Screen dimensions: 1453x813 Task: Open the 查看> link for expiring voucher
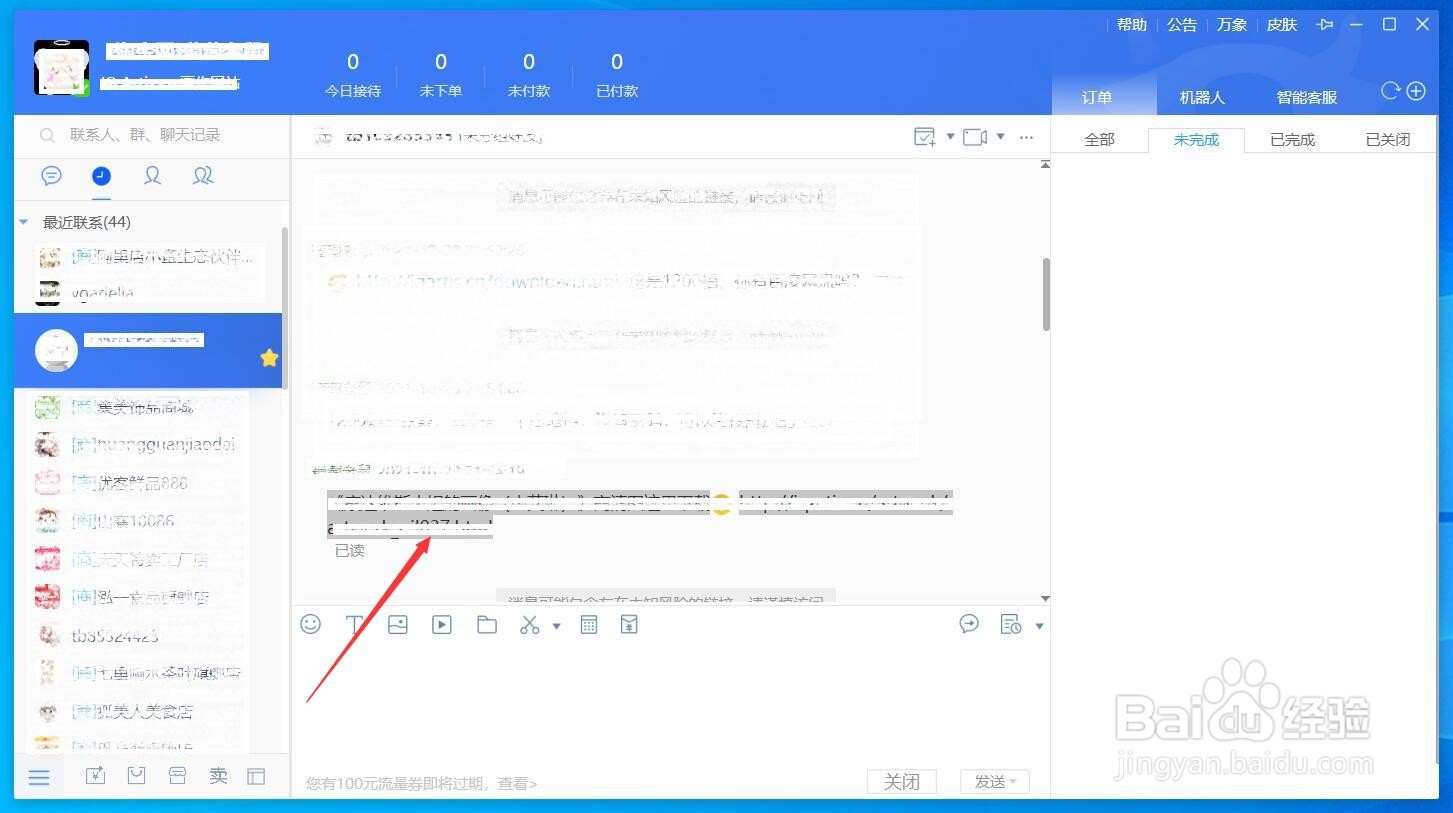(518, 783)
